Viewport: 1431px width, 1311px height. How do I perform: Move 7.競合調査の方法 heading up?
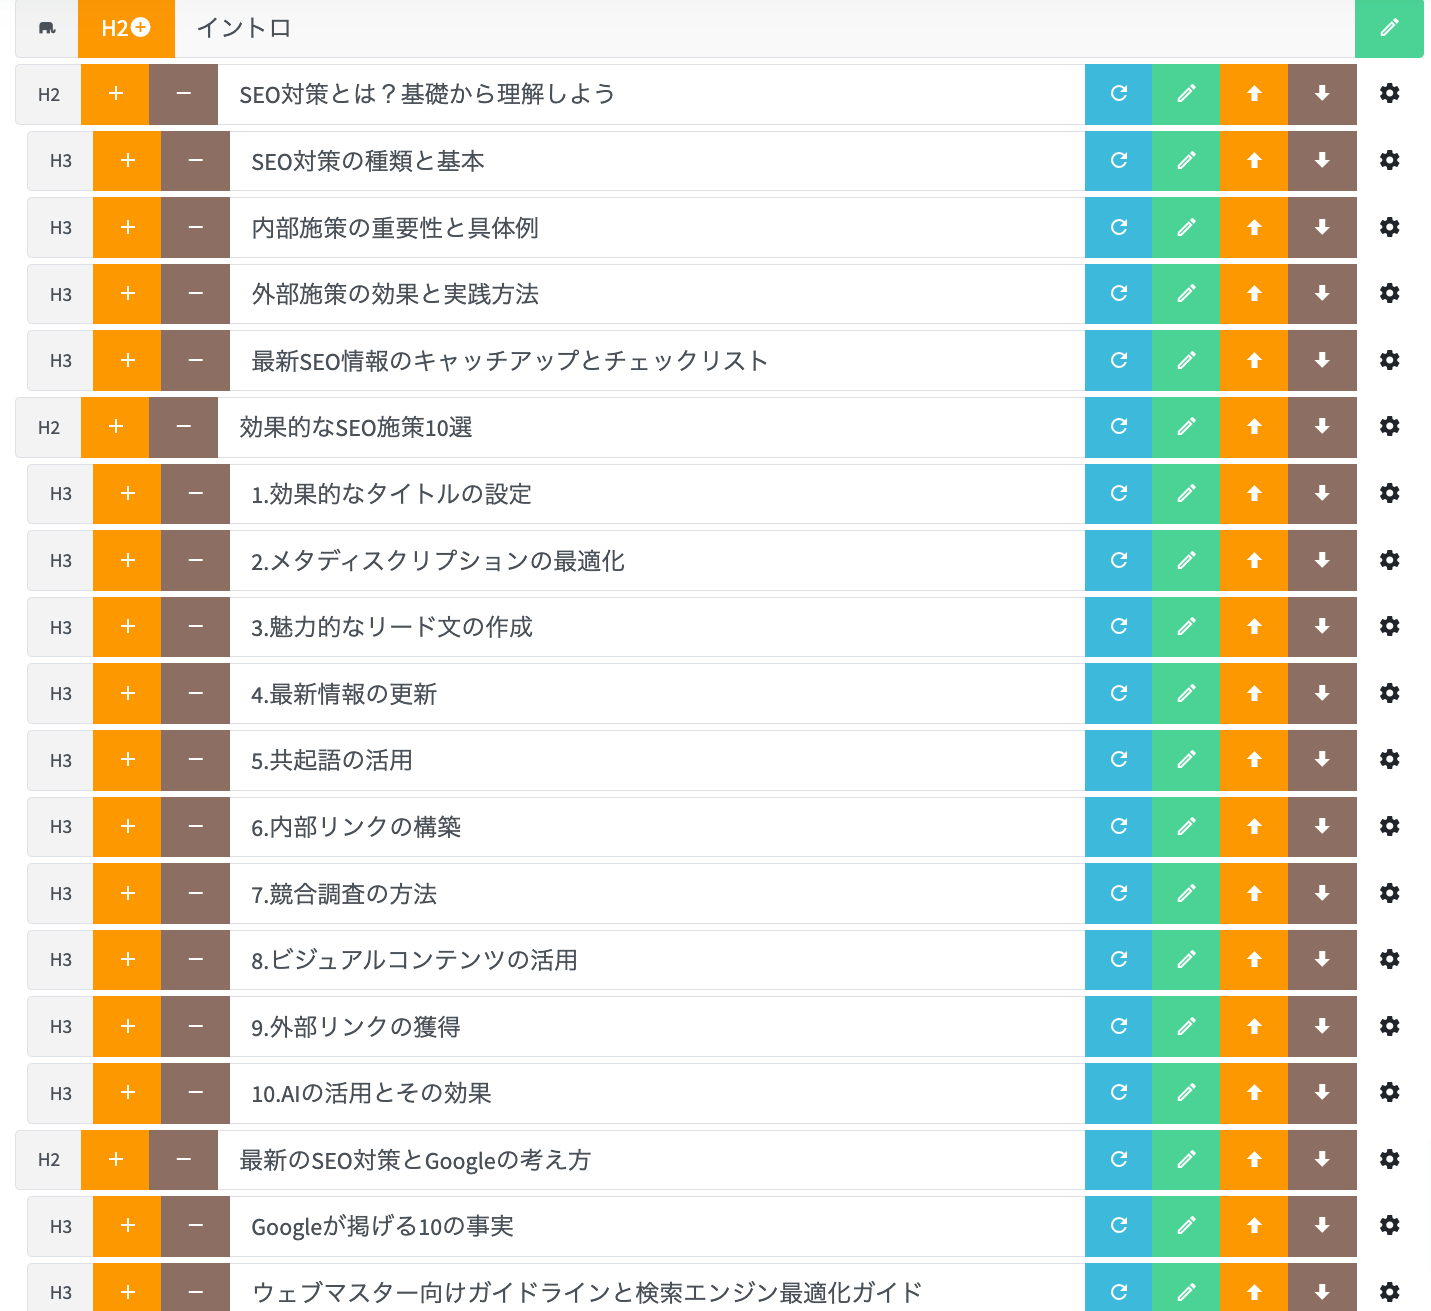click(1254, 893)
